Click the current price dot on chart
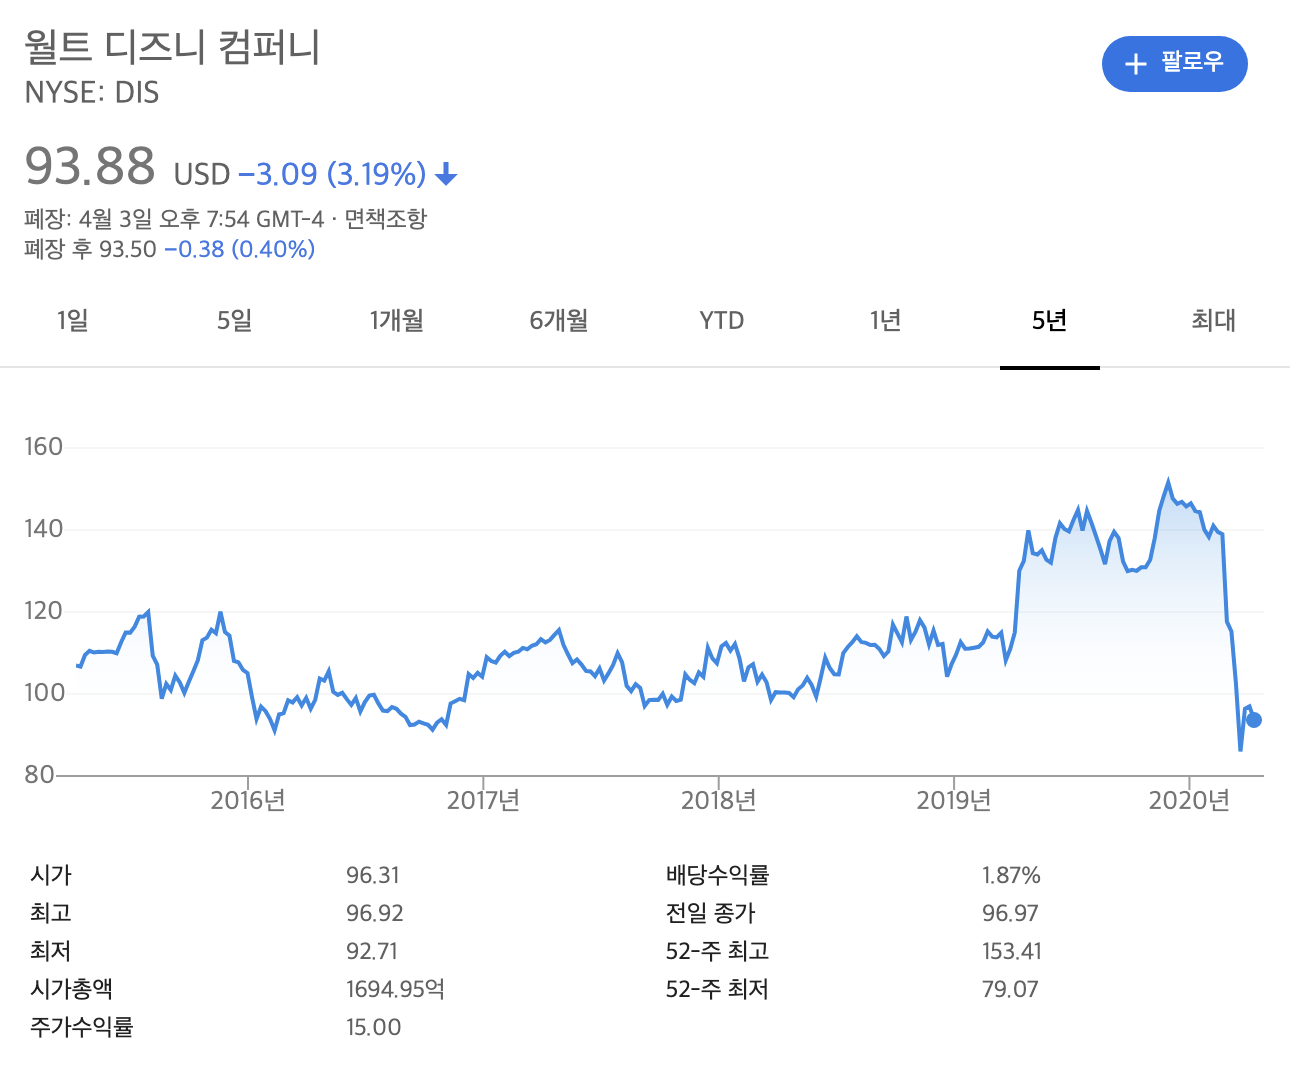 tap(1254, 720)
